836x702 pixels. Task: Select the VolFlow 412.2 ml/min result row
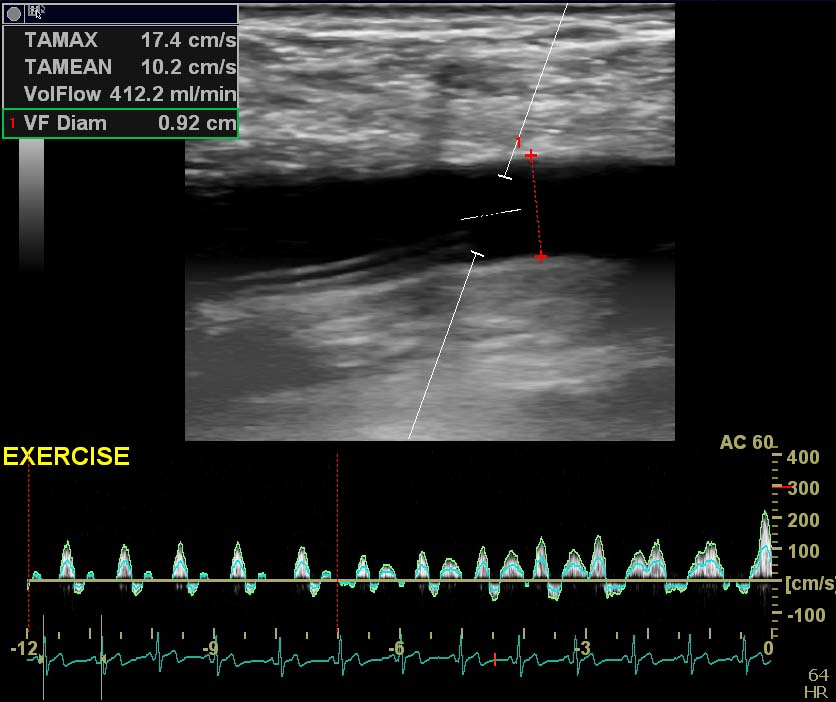[120, 94]
